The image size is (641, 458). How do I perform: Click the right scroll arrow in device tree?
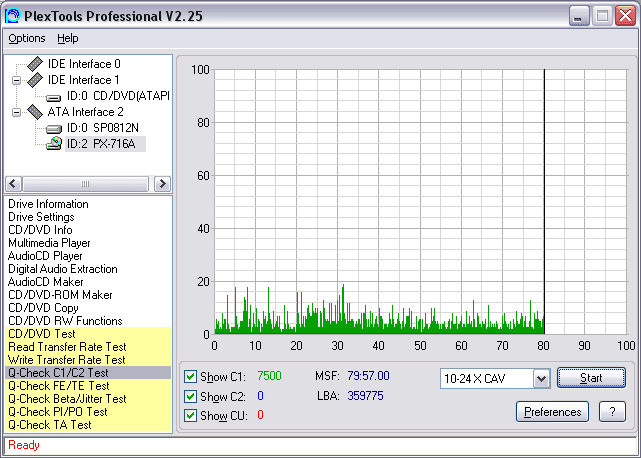(x=162, y=184)
